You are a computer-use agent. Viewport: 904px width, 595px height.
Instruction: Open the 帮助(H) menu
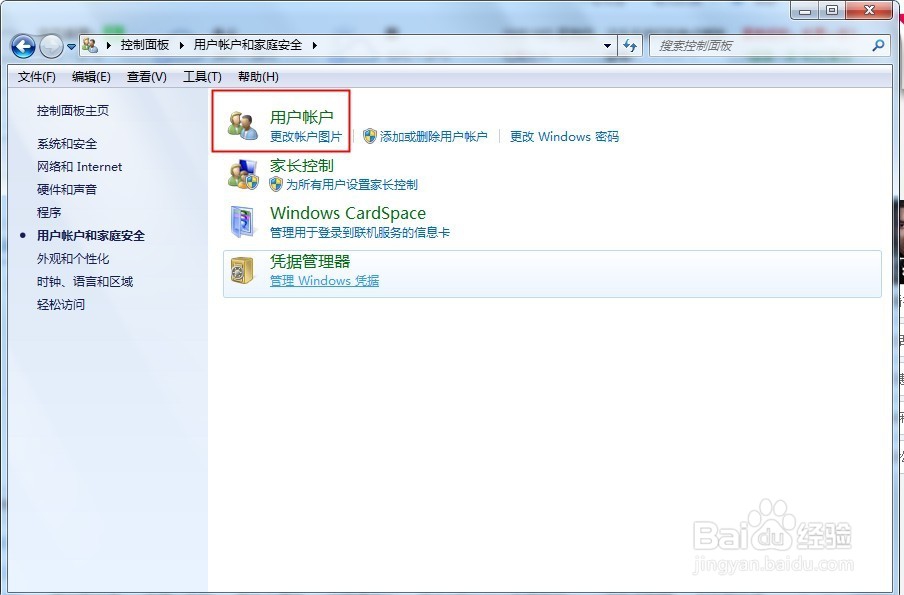(x=258, y=77)
